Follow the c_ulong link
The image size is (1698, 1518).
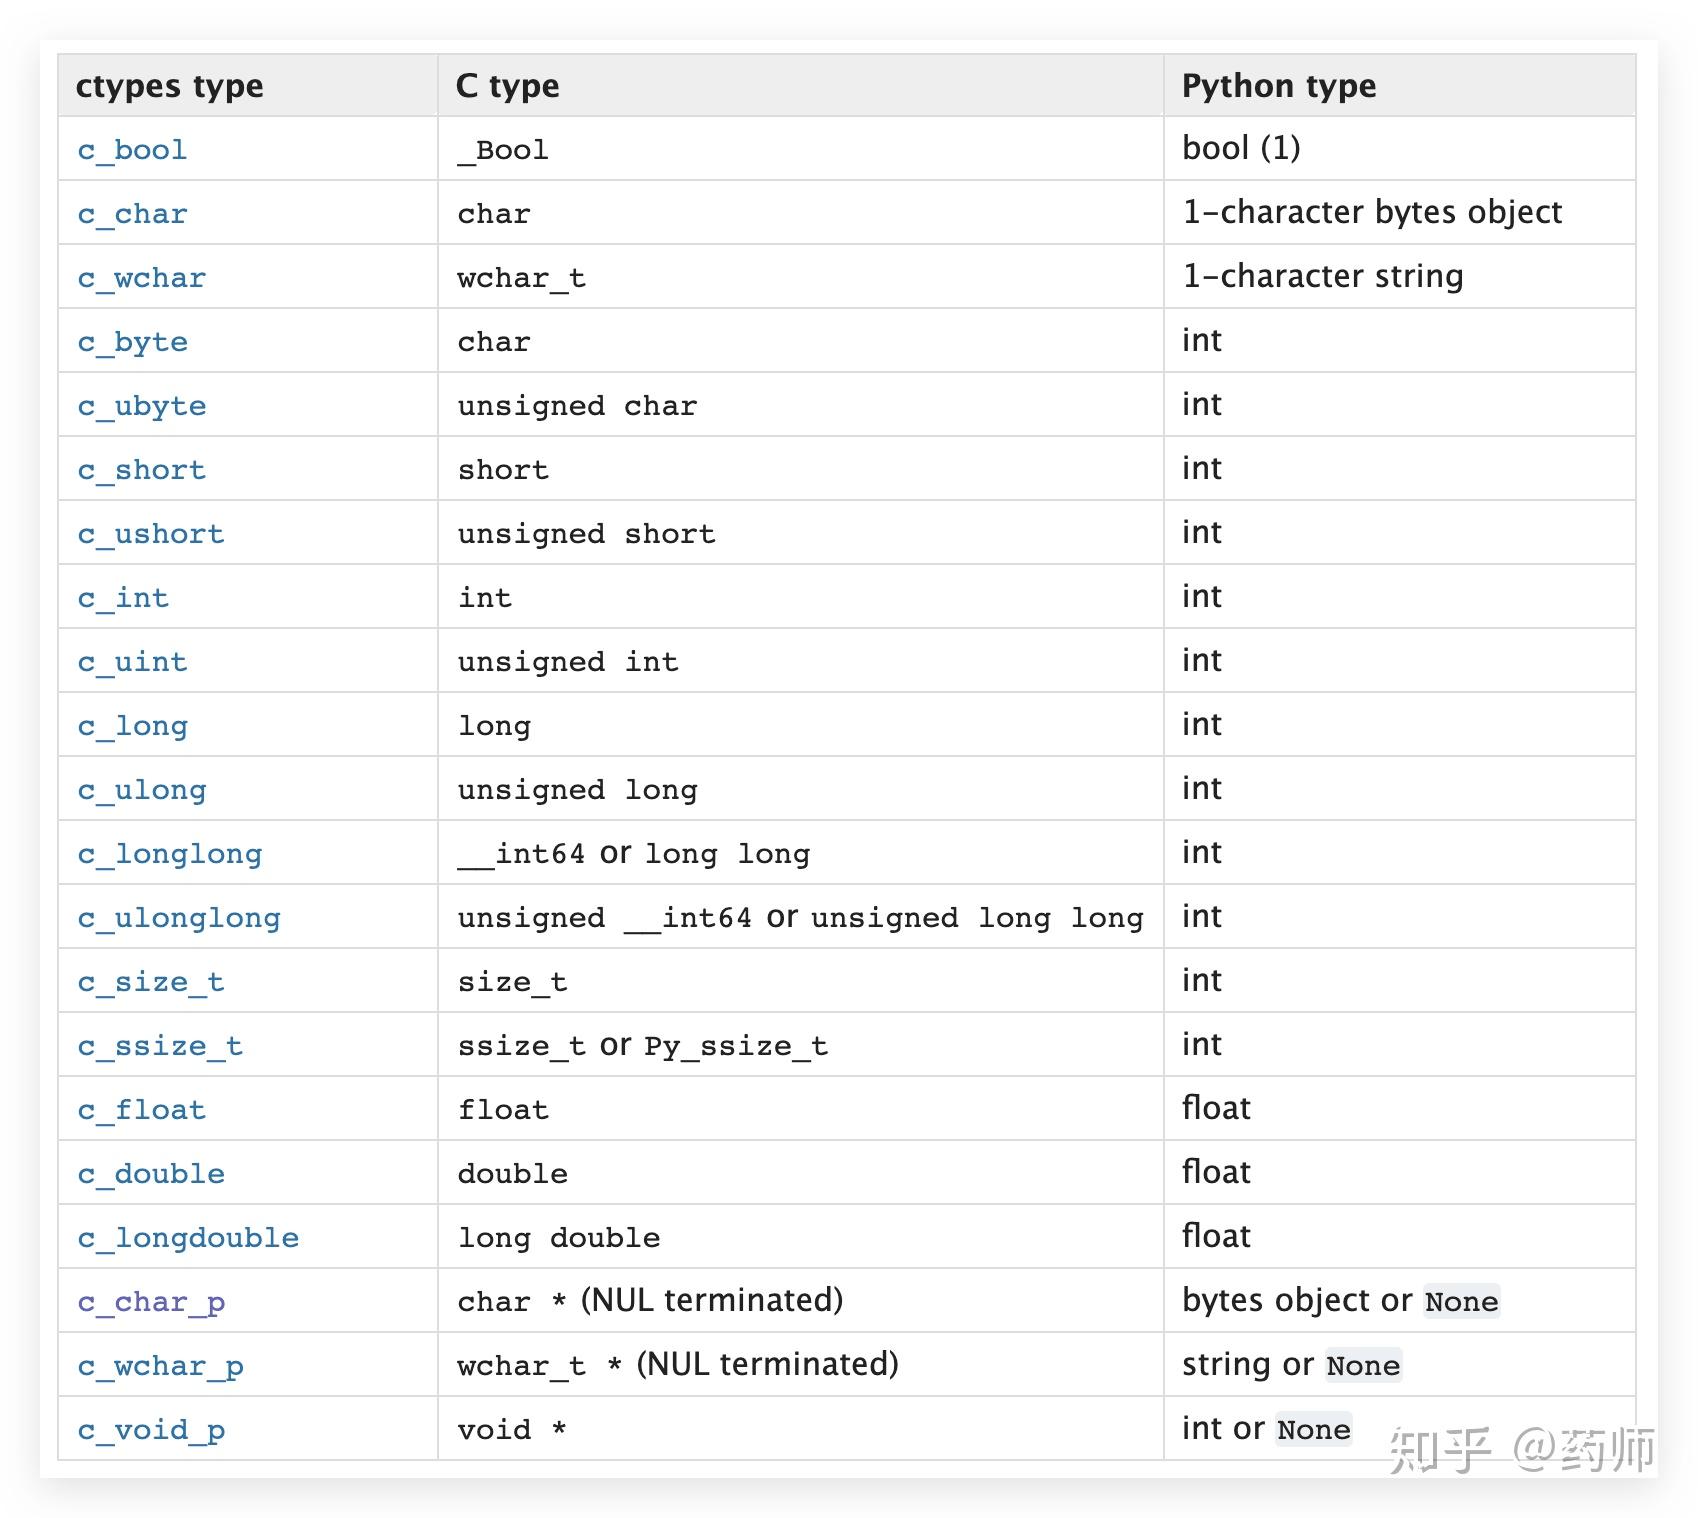(x=141, y=790)
